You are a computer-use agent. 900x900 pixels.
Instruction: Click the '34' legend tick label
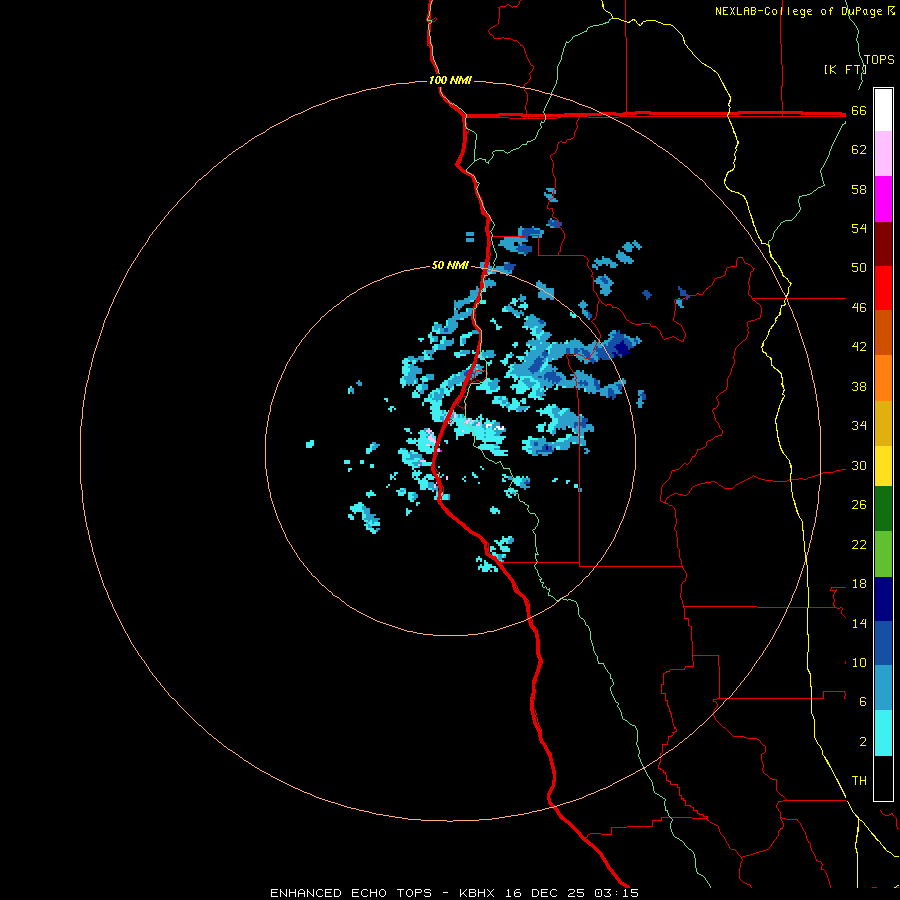859,425
